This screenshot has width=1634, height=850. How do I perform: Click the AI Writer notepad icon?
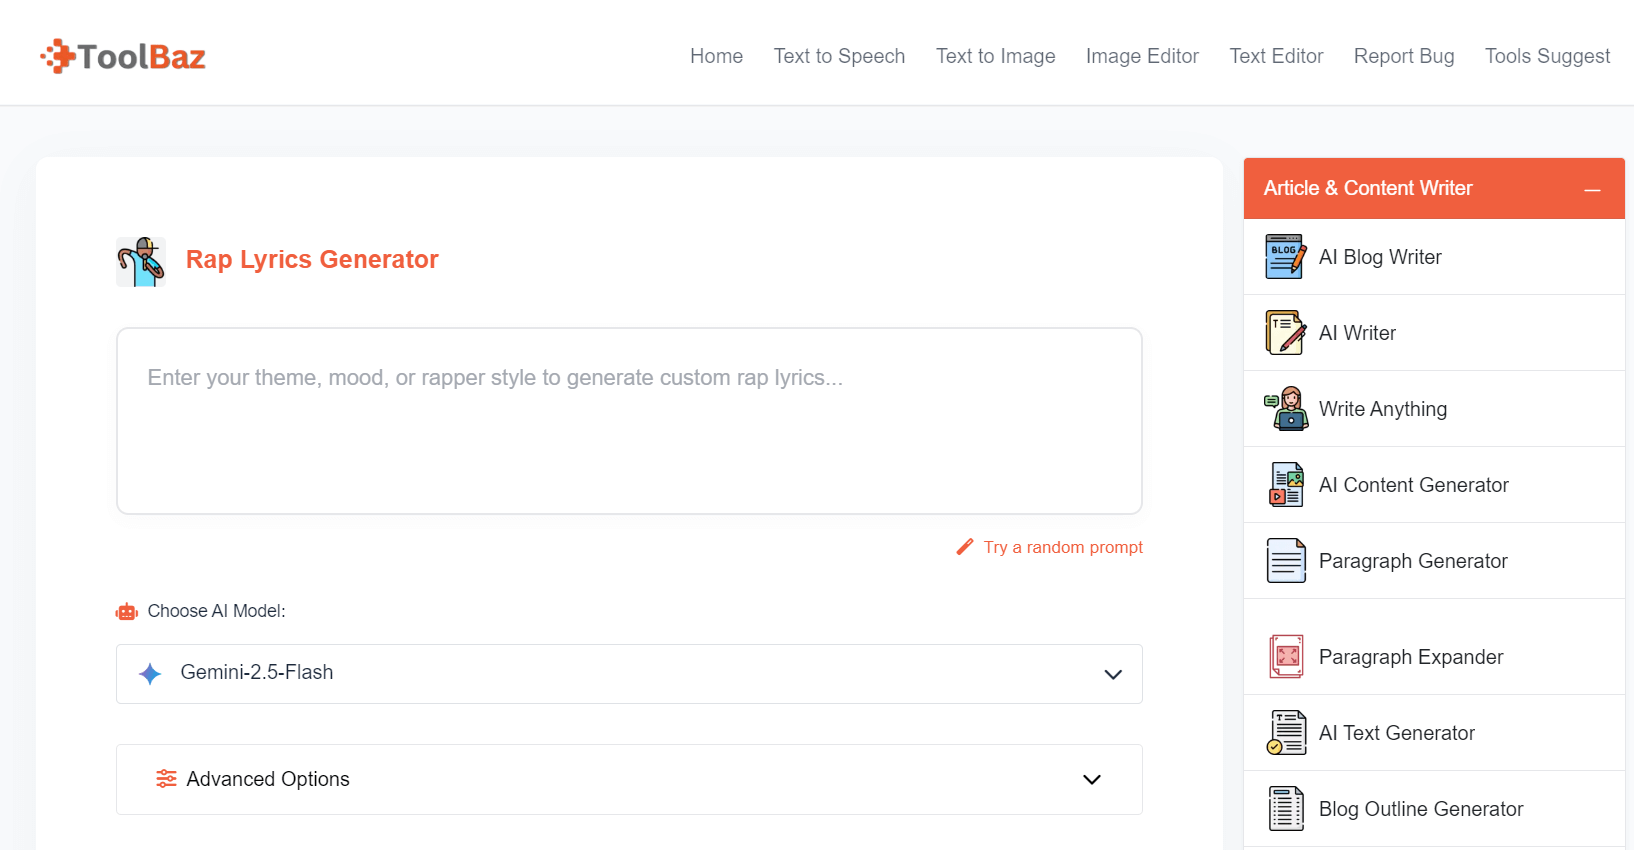[x=1285, y=333]
